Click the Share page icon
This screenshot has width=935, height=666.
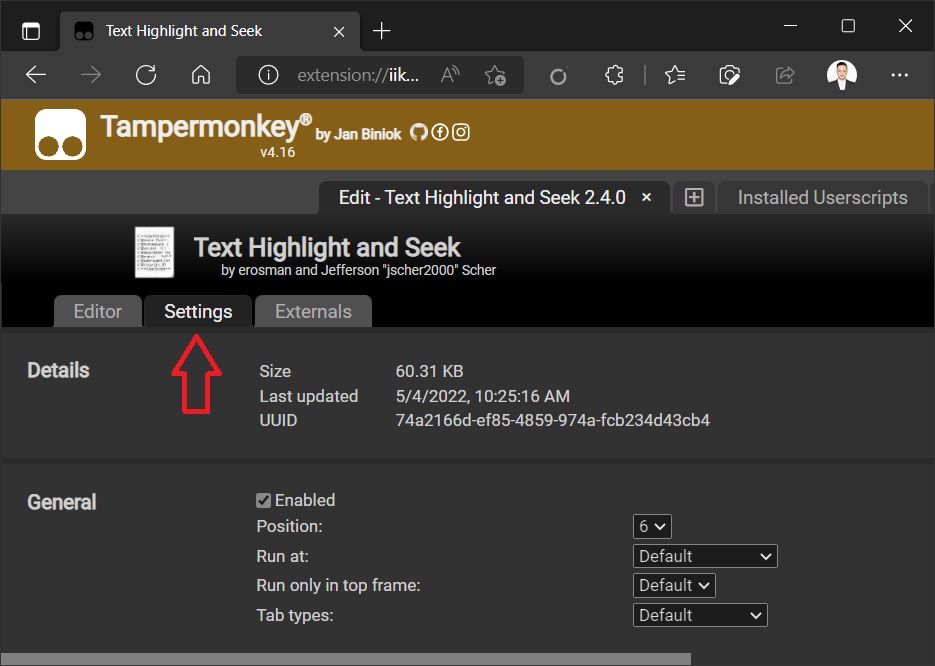[x=785, y=75]
